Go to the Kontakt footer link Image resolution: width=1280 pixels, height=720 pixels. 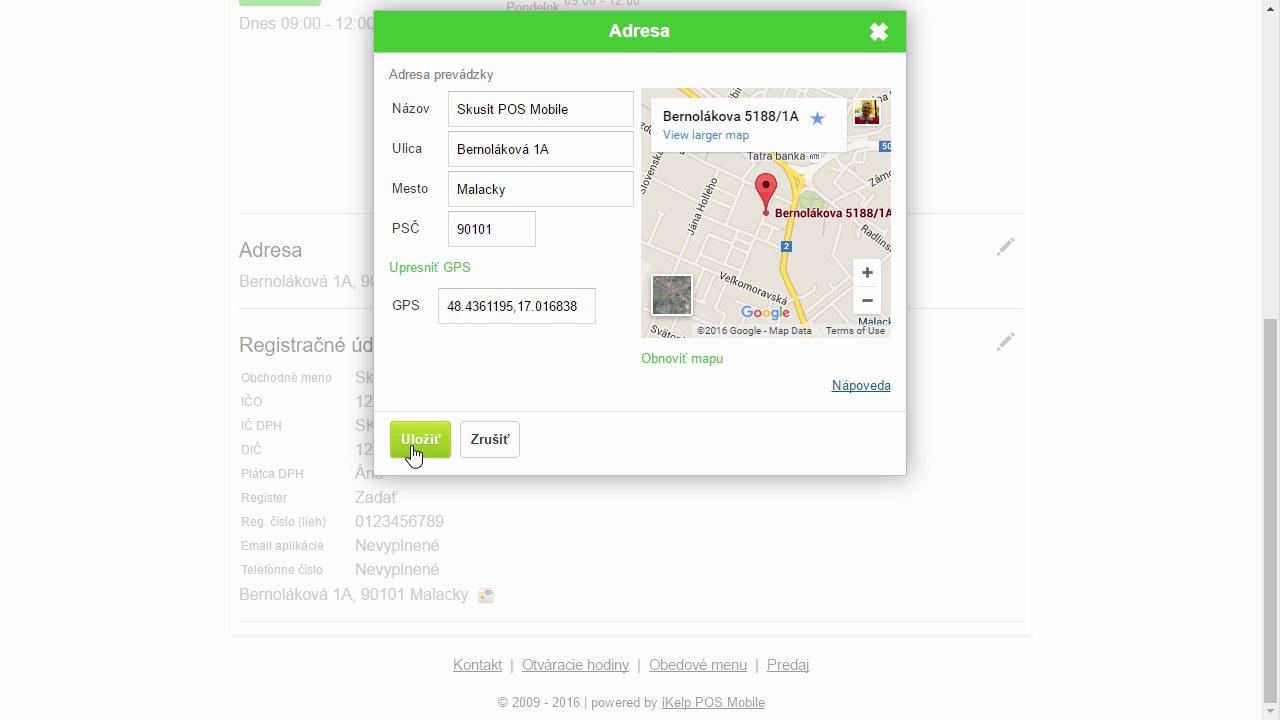click(477, 665)
